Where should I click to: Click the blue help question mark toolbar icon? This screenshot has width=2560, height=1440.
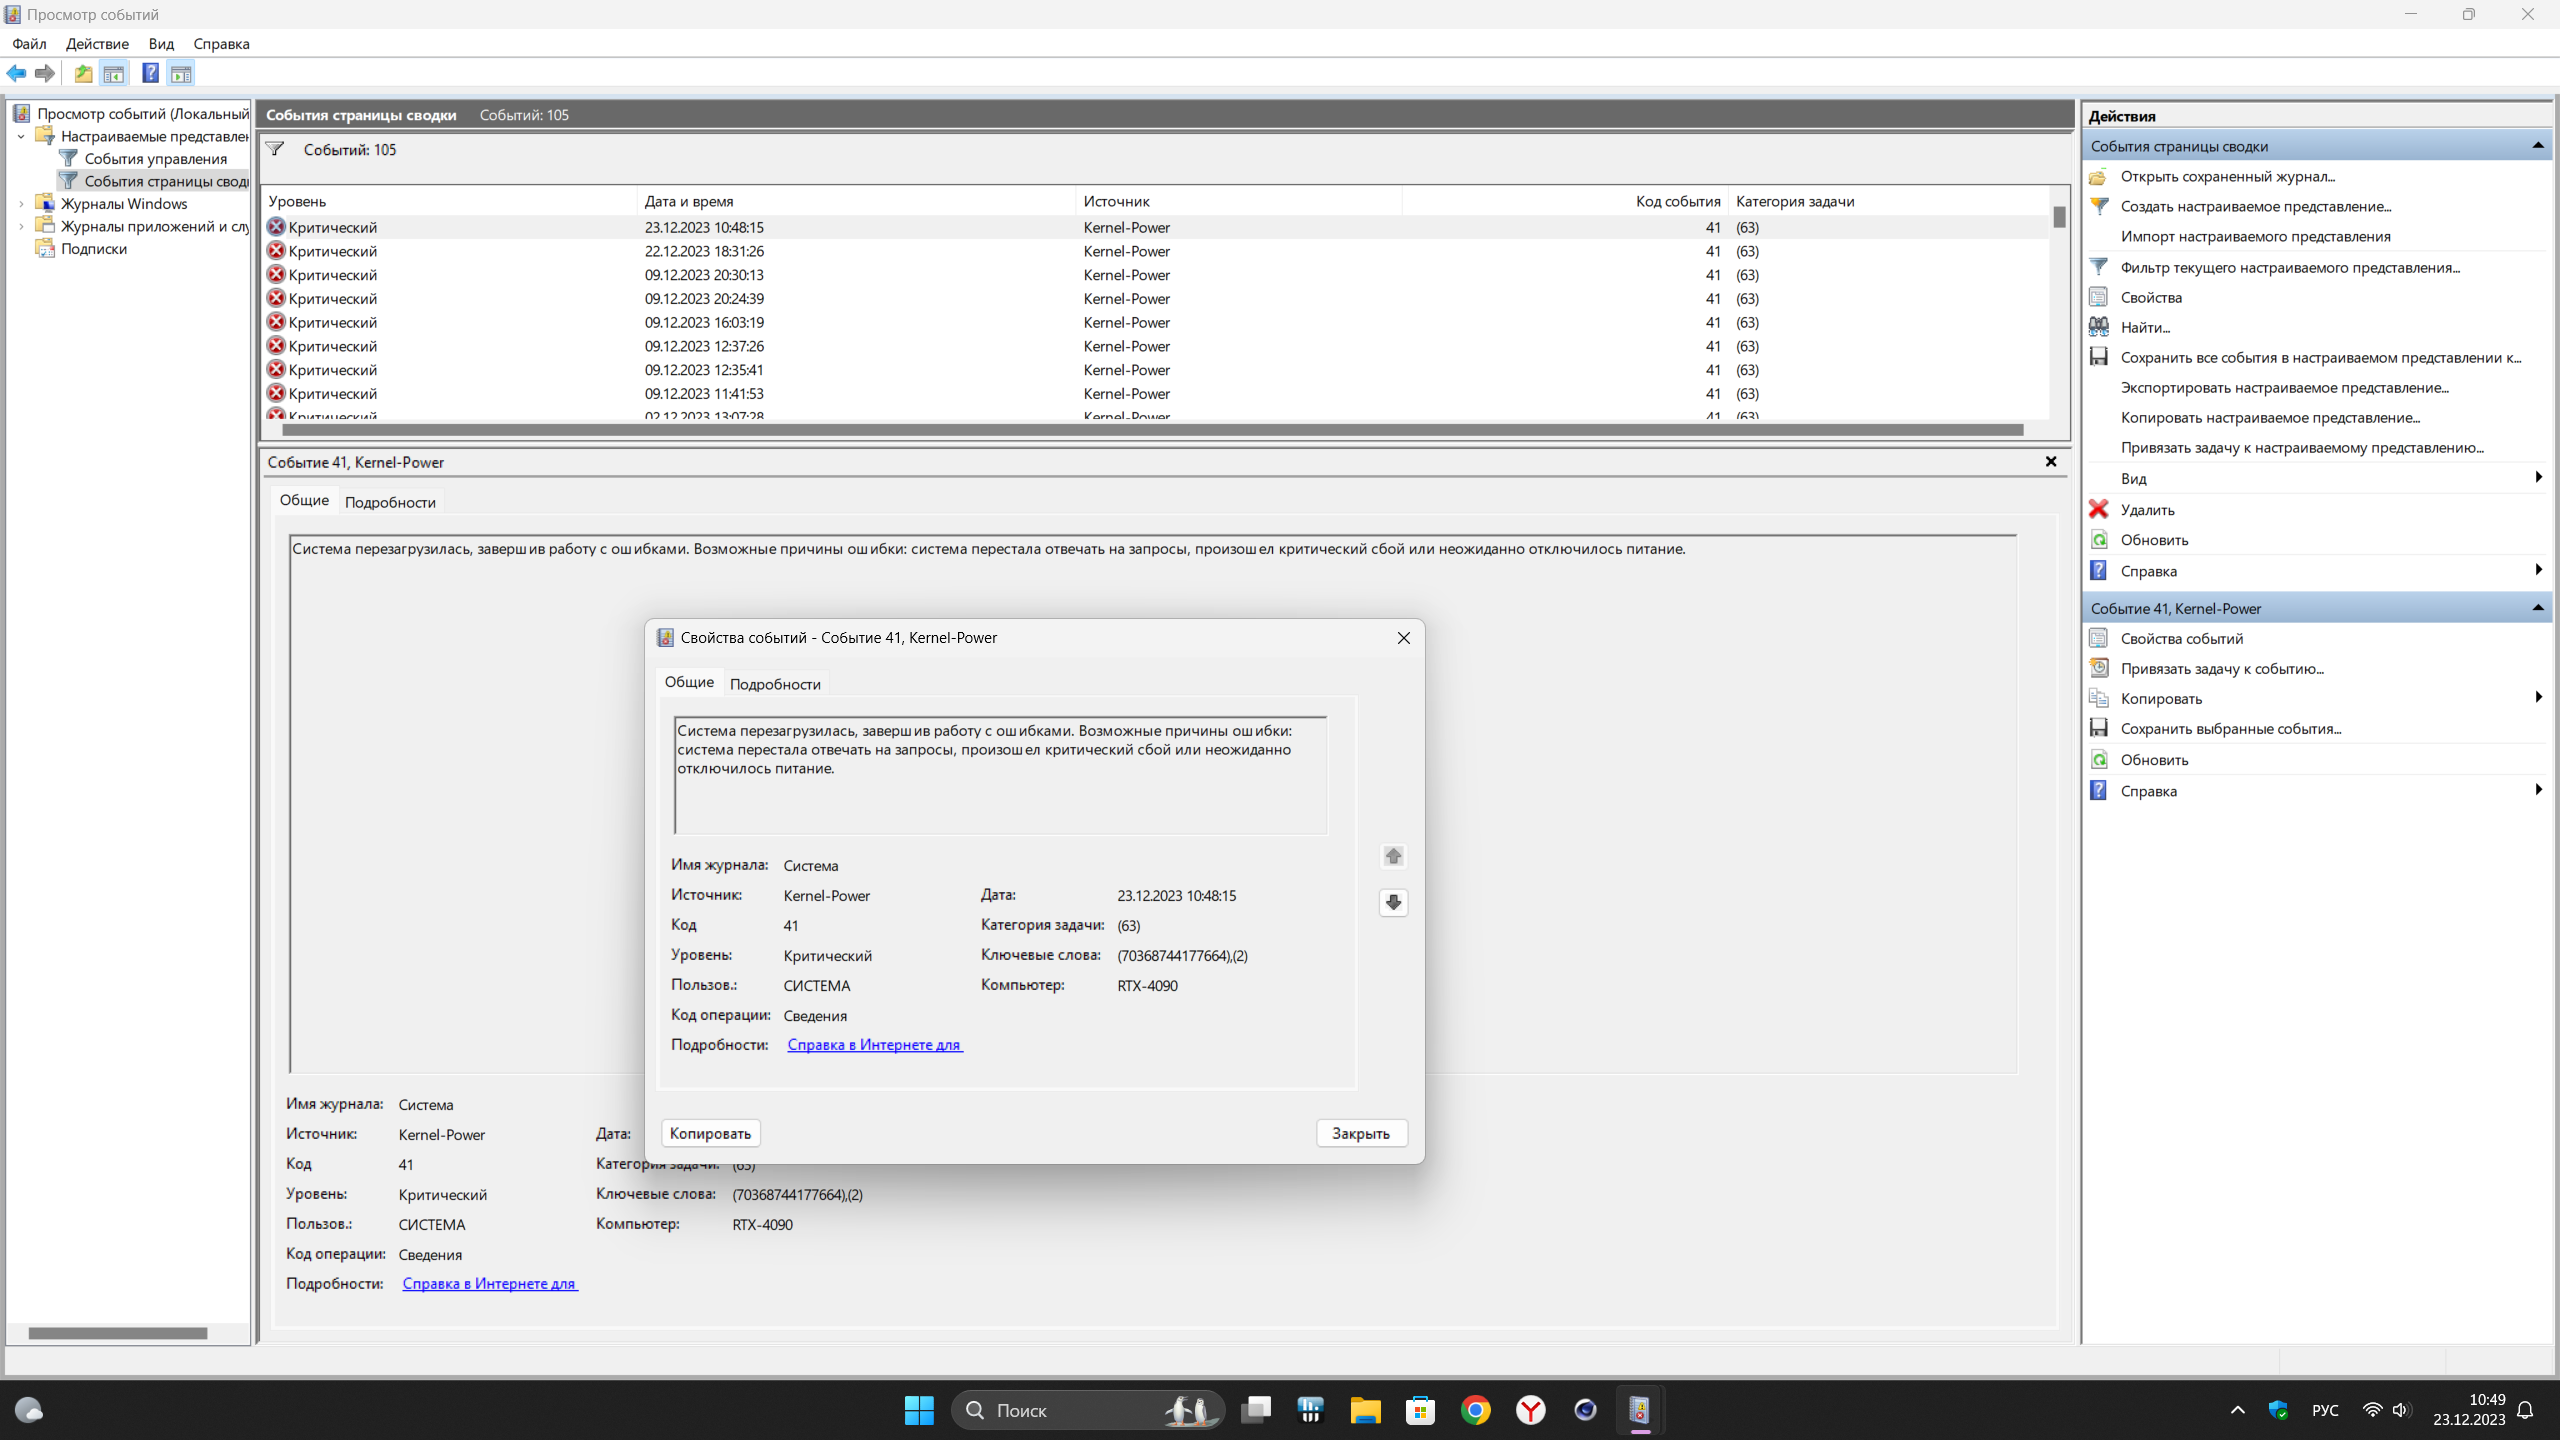(x=150, y=73)
